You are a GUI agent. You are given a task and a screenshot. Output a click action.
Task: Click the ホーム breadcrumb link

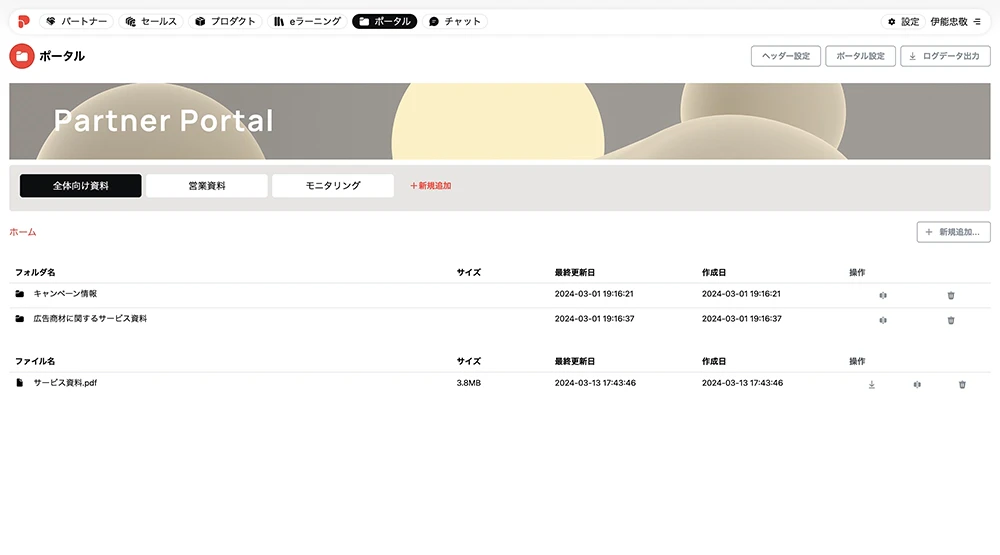pyautogui.click(x=23, y=232)
